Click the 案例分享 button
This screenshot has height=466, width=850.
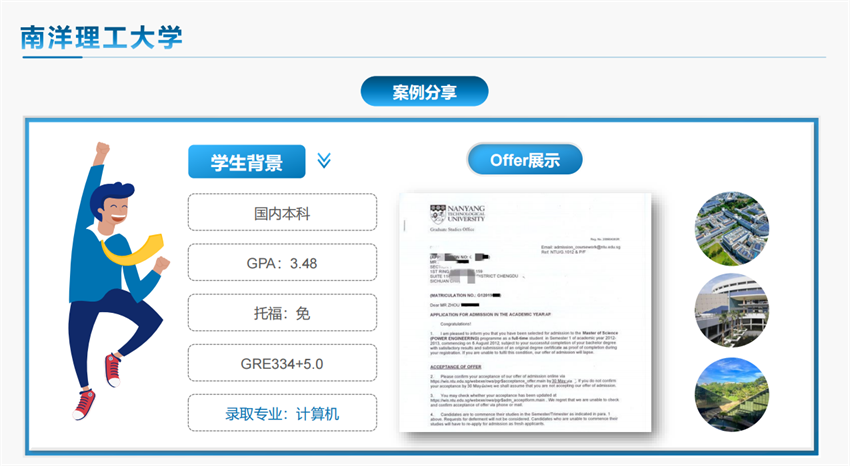click(x=424, y=92)
